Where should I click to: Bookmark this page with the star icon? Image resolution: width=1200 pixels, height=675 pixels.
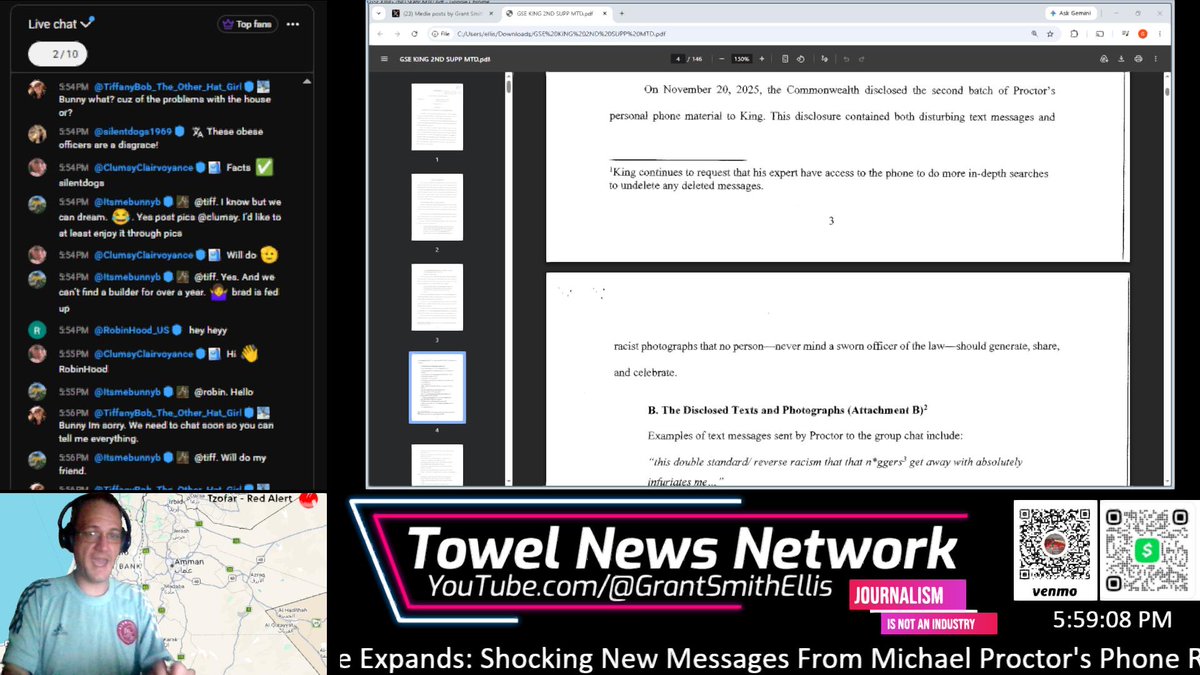click(1050, 34)
